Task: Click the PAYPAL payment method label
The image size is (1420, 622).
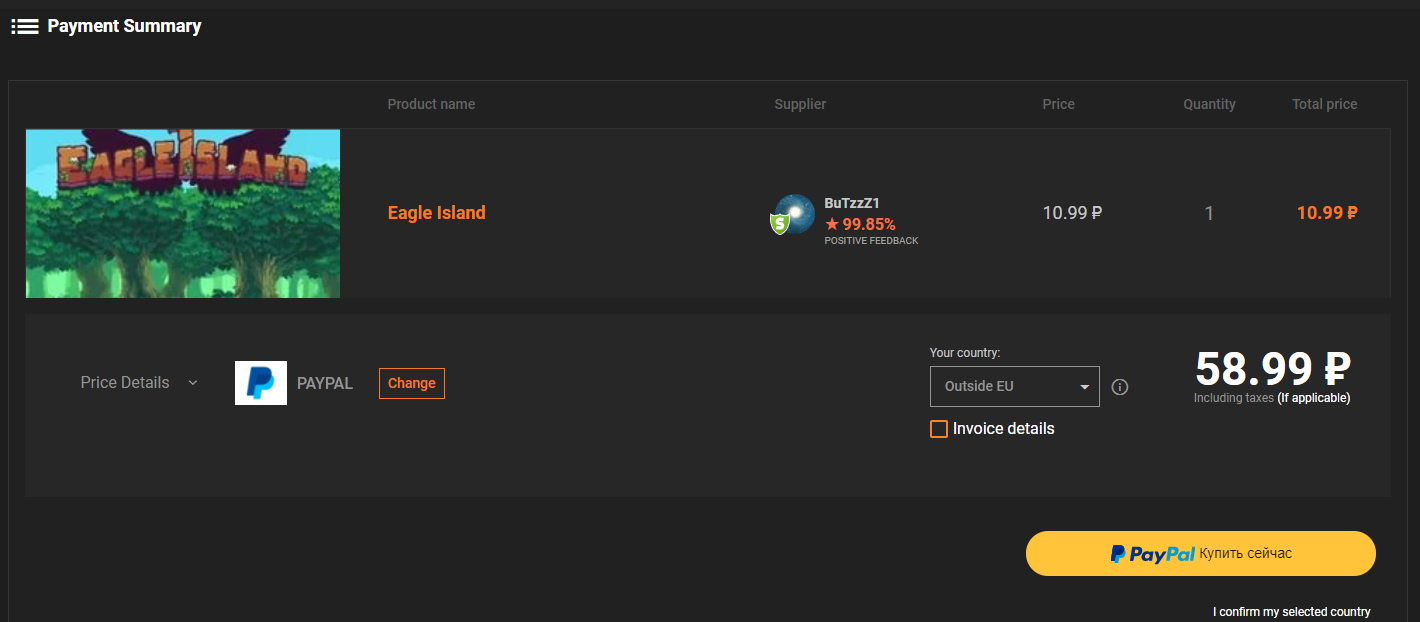Action: pyautogui.click(x=325, y=383)
